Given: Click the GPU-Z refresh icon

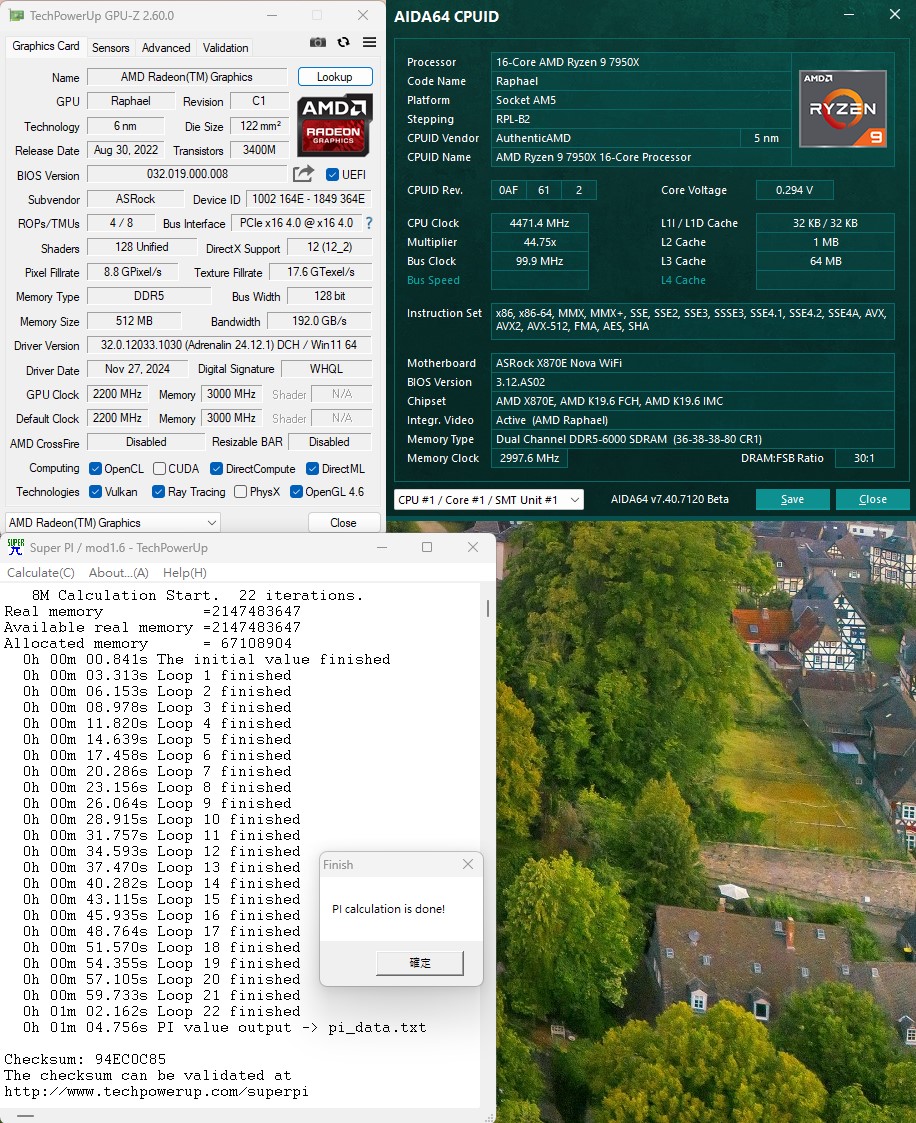Looking at the screenshot, I should coord(344,42).
